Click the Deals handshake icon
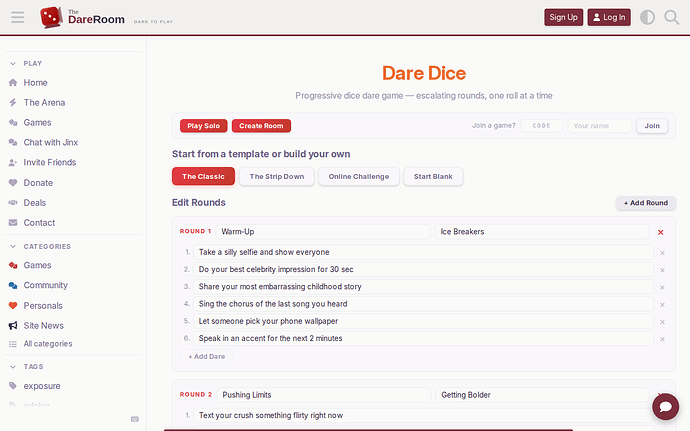 13,203
